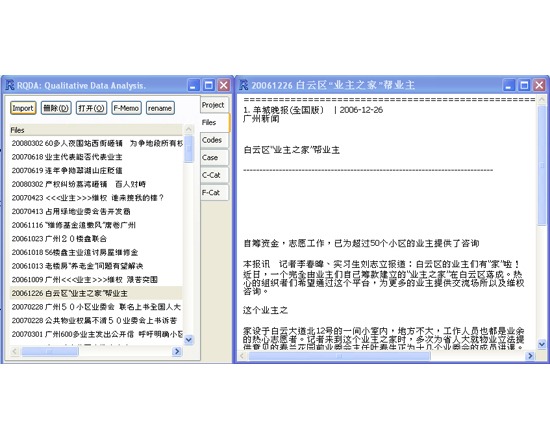Click the 删除(D) delete button
Viewport: 550px width, 440px height.
[56, 108]
